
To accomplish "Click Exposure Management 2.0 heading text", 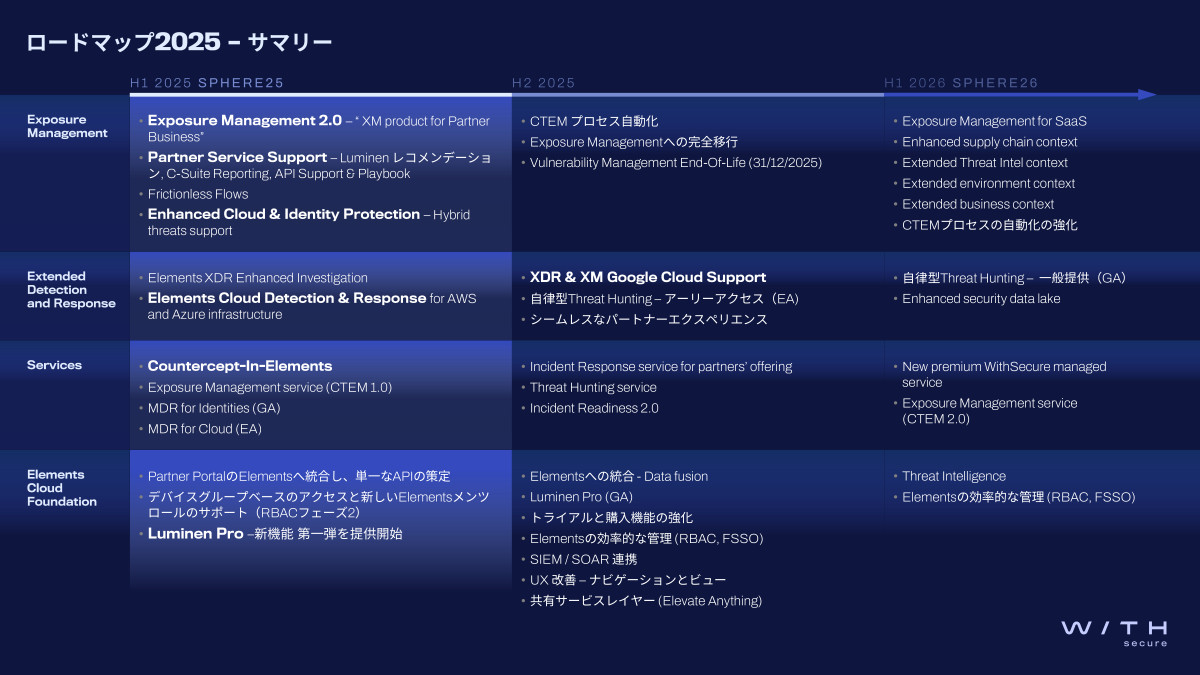I will pyautogui.click(x=245, y=120).
